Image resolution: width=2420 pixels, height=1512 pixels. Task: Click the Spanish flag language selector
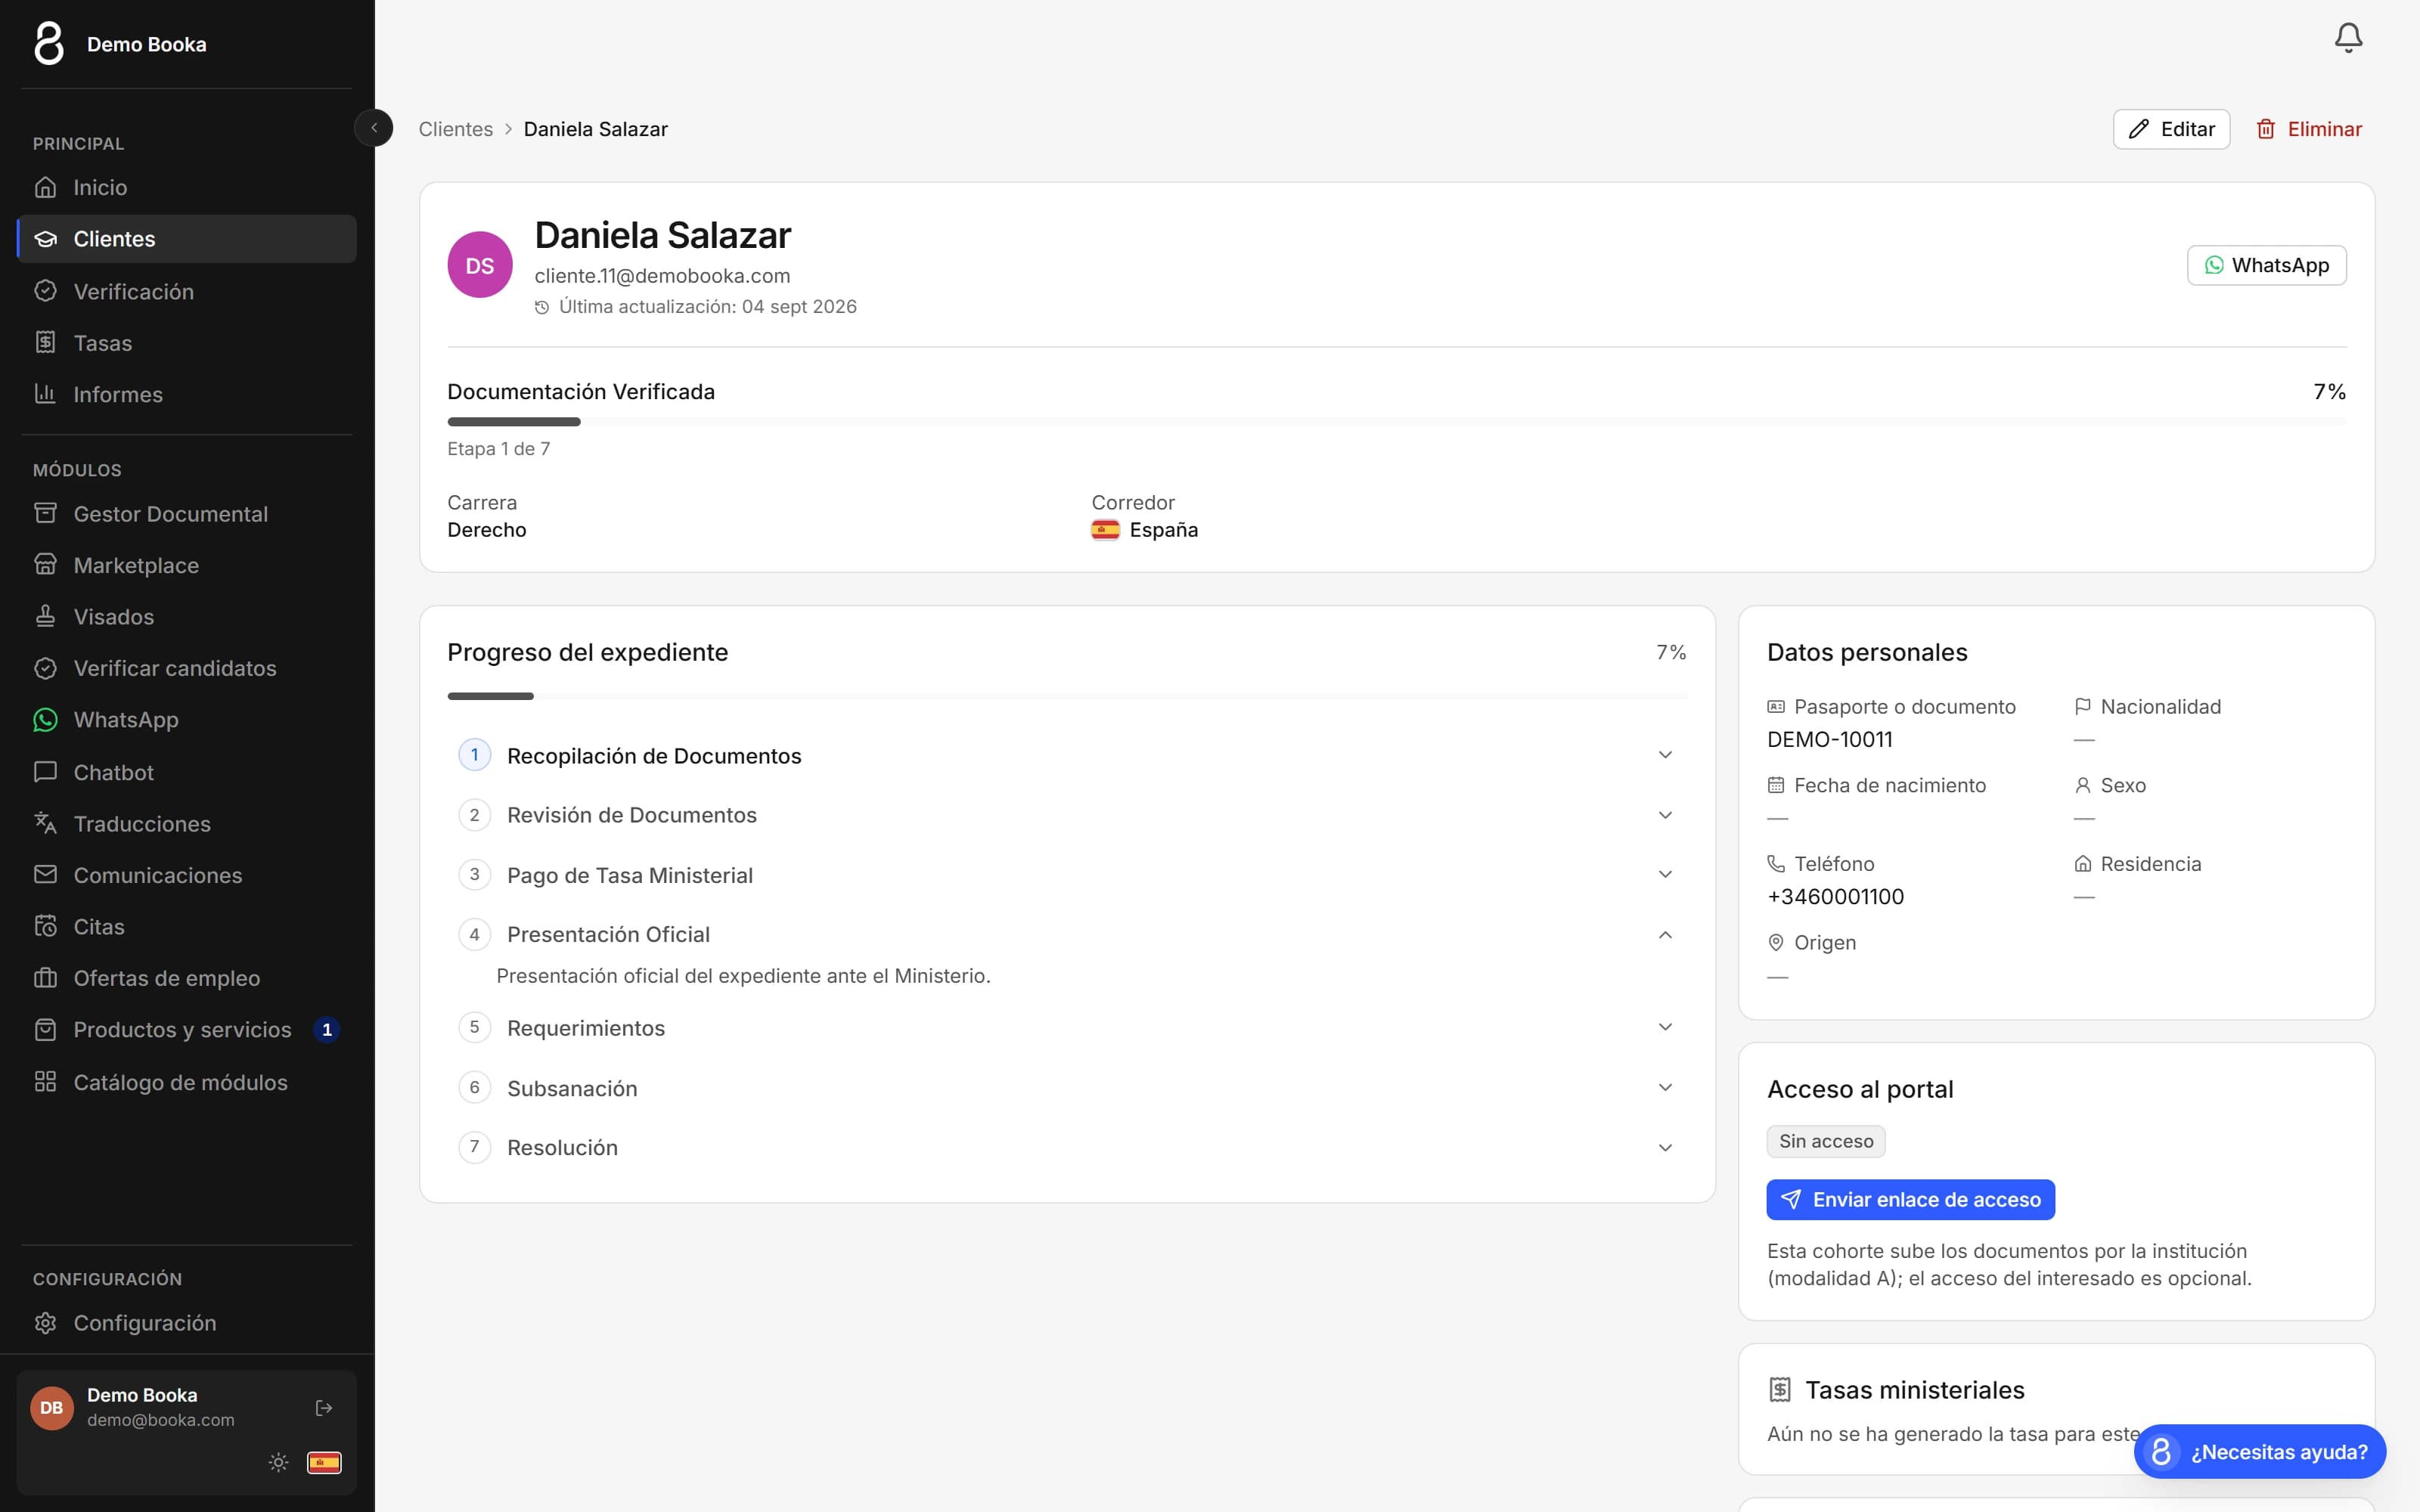pyautogui.click(x=324, y=1463)
